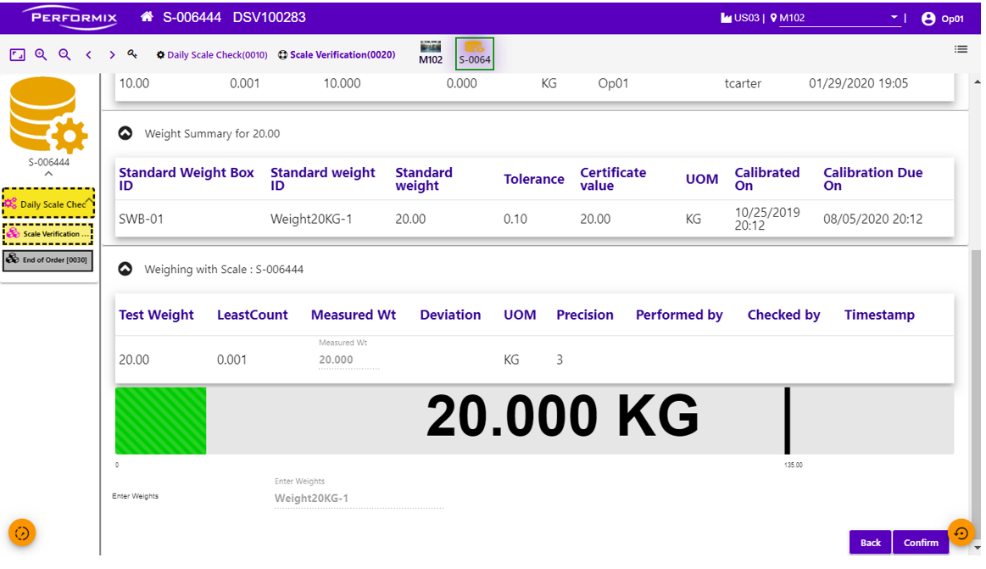The width and height of the screenshot is (986, 569).
Task: Open the list menu icon at right
Action: [x=960, y=49]
